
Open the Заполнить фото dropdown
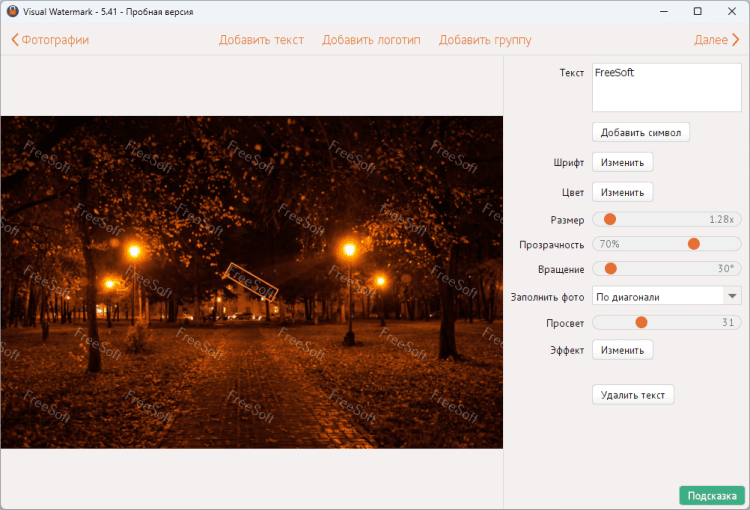(x=667, y=297)
